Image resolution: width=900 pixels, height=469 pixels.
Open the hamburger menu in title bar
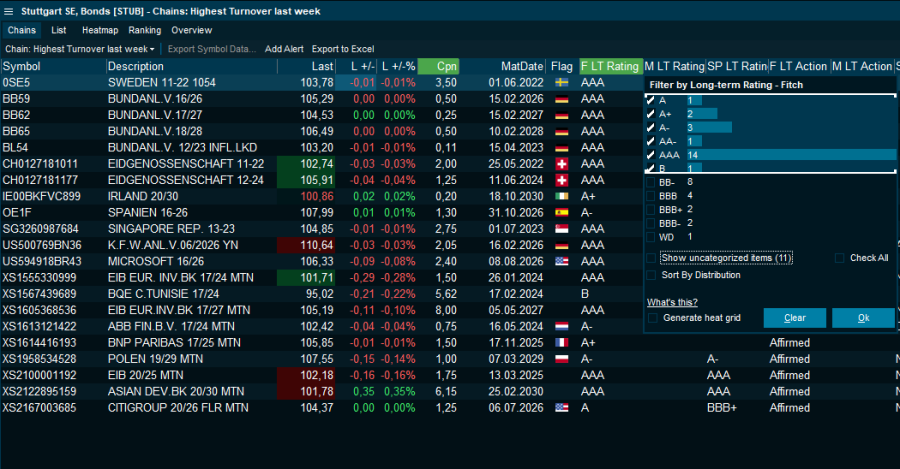tap(8, 10)
